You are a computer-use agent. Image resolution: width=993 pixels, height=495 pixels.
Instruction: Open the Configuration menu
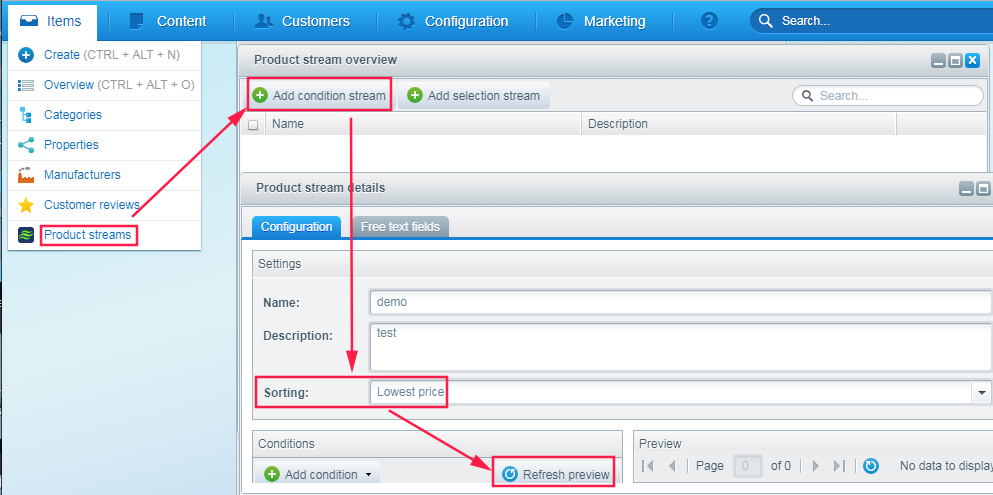tap(453, 21)
